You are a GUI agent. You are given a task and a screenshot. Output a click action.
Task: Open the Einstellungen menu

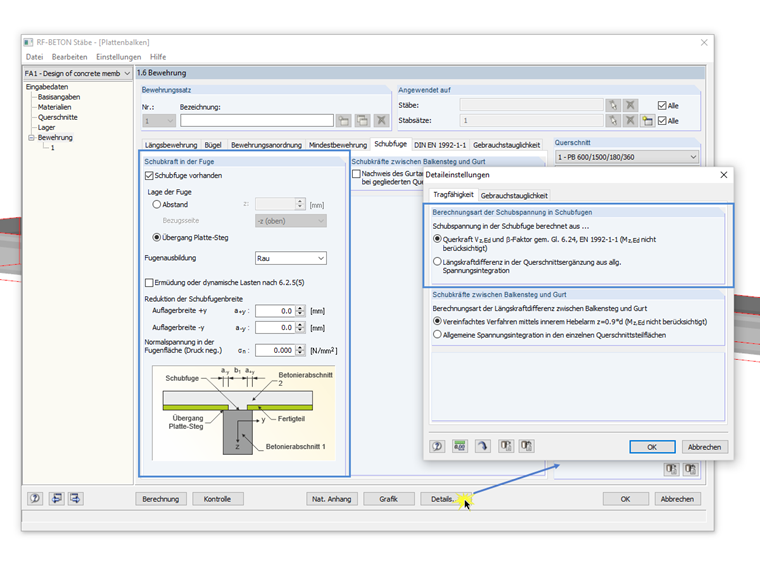coord(118,57)
